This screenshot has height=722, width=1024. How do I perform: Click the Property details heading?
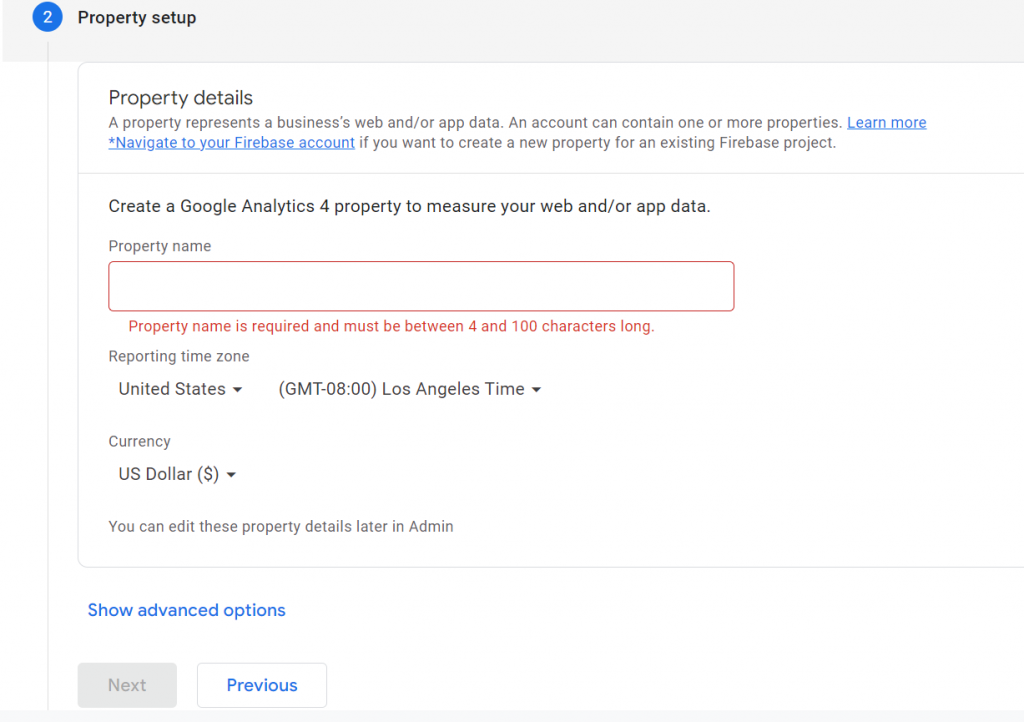coord(180,97)
